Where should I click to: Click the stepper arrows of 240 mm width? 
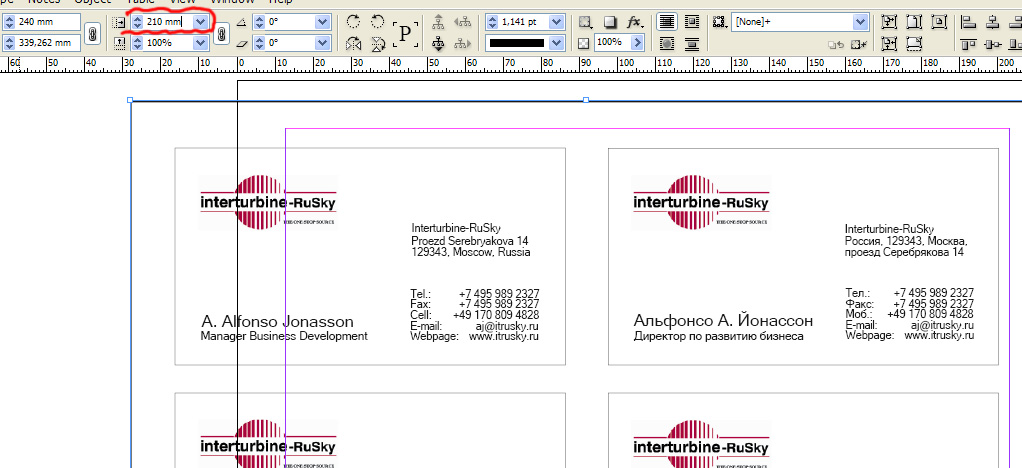(x=8, y=22)
